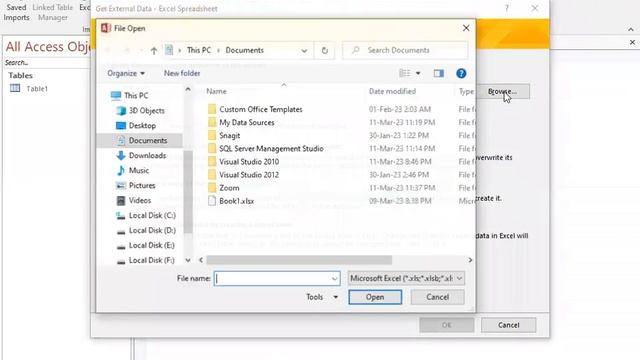Open Saved Imports in Access ribbon
The image size is (640, 360).
pyautogui.click(x=16, y=12)
